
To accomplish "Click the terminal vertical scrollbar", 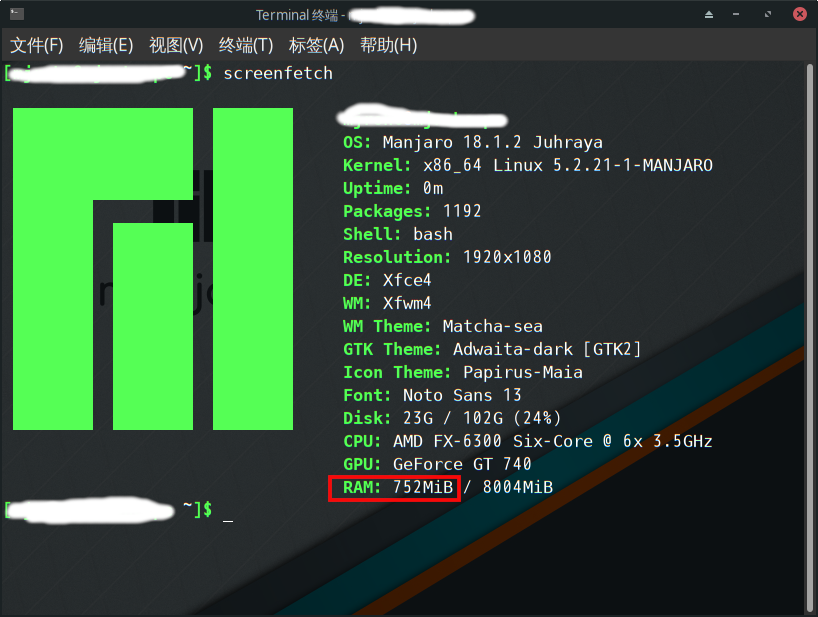I will tap(810, 338).
